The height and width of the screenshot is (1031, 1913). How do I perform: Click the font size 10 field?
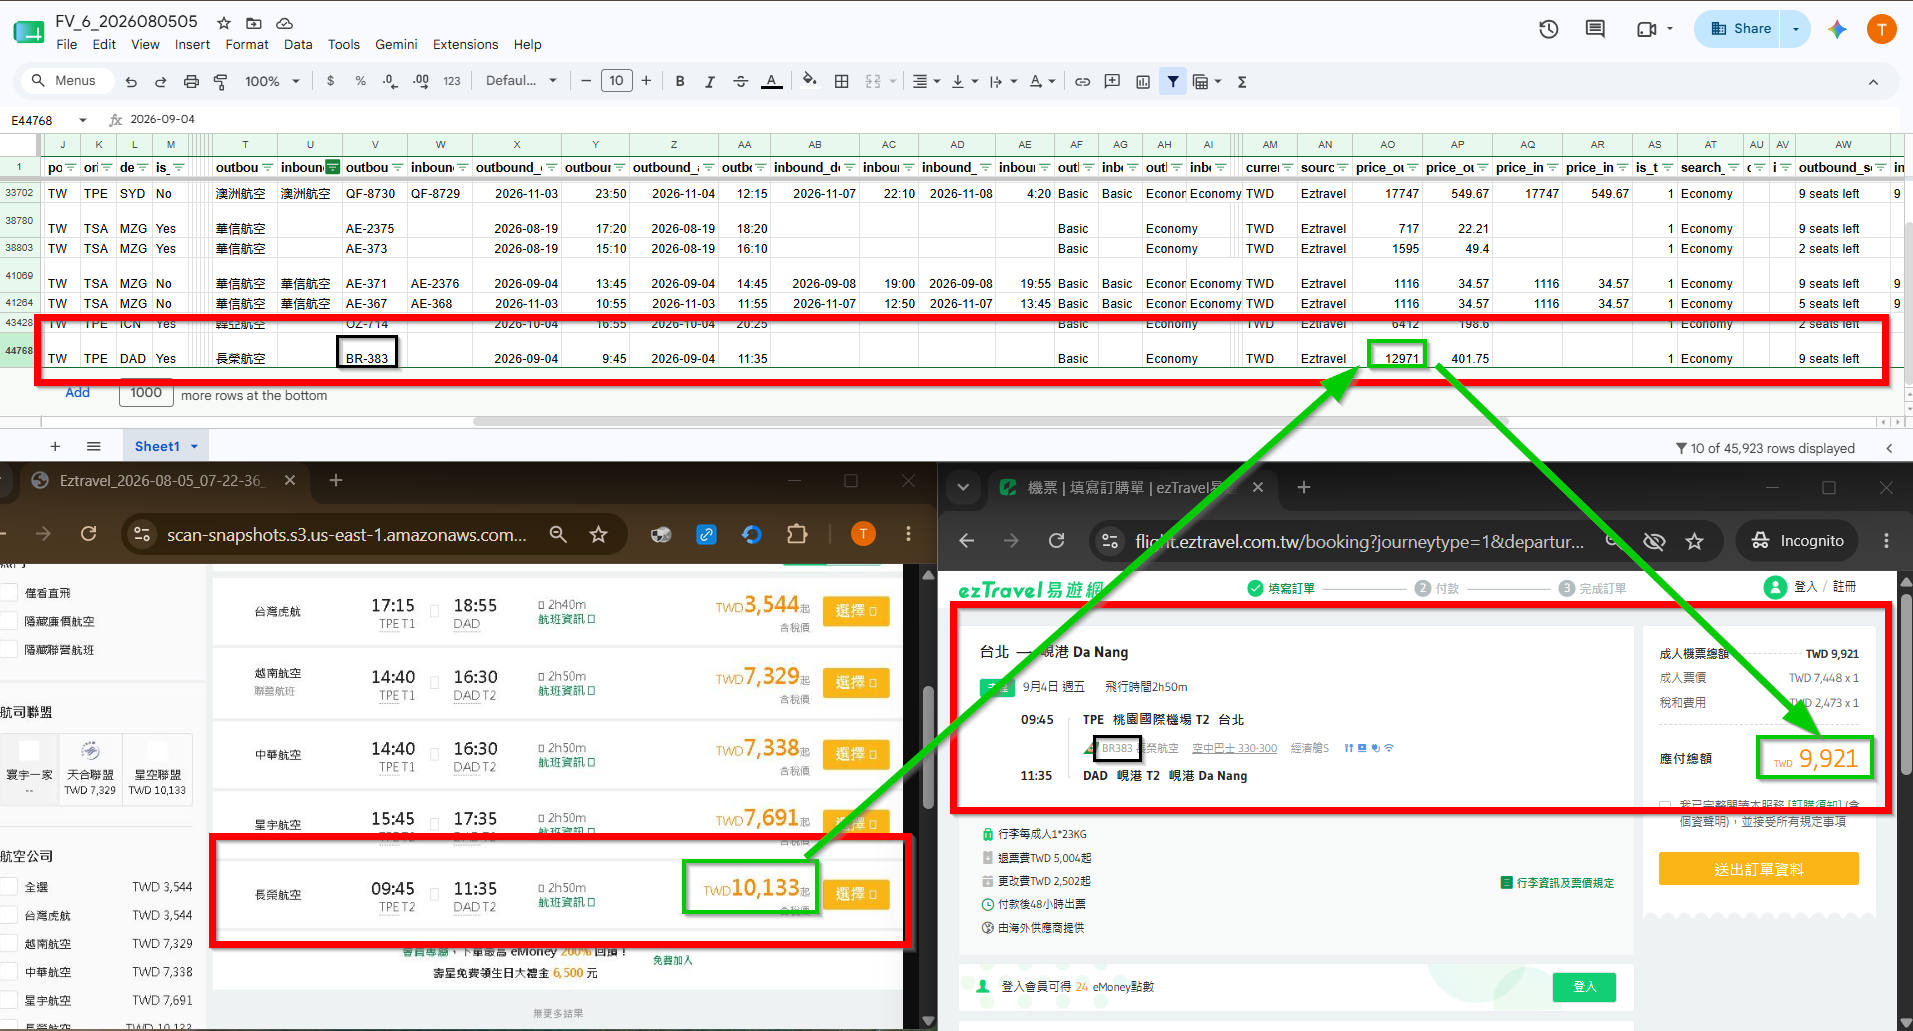[616, 81]
